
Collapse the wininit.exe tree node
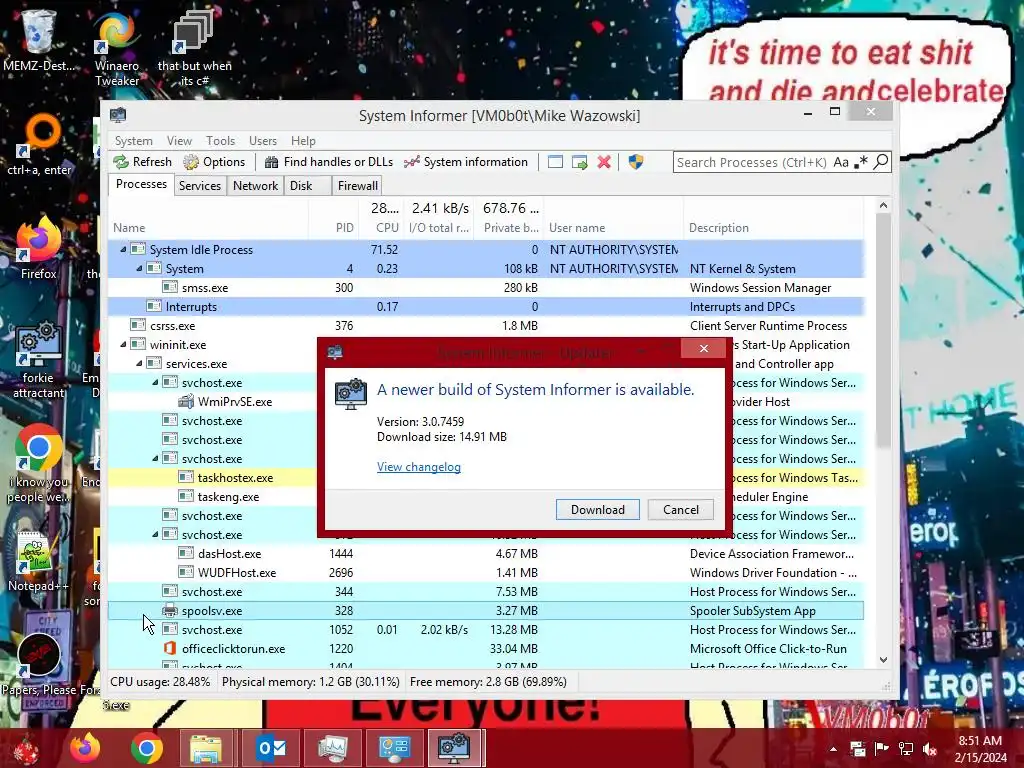point(123,344)
